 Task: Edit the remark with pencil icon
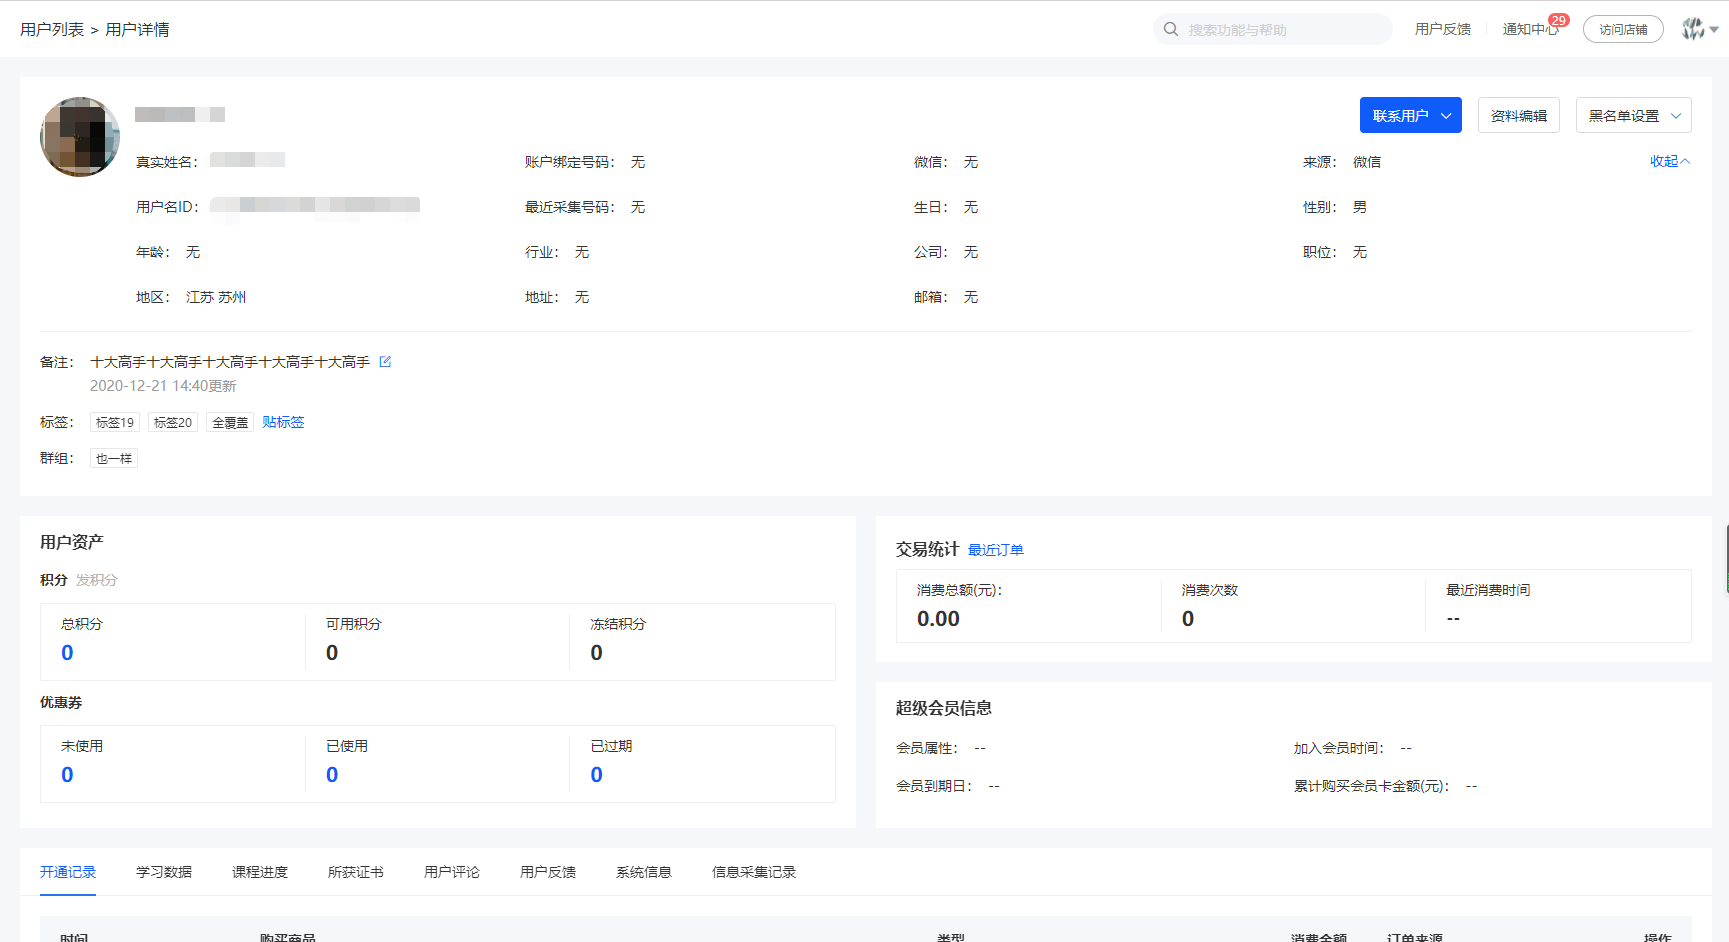(x=385, y=362)
